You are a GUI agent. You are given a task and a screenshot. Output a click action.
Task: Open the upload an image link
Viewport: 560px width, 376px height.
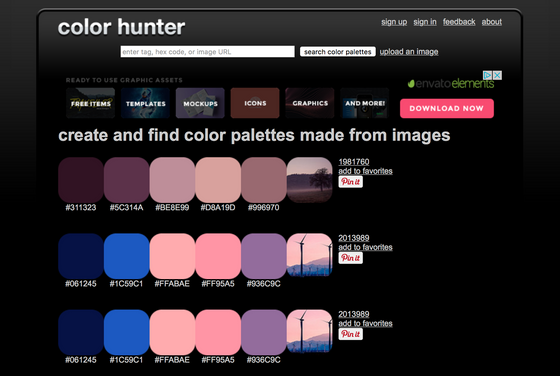[x=409, y=52]
